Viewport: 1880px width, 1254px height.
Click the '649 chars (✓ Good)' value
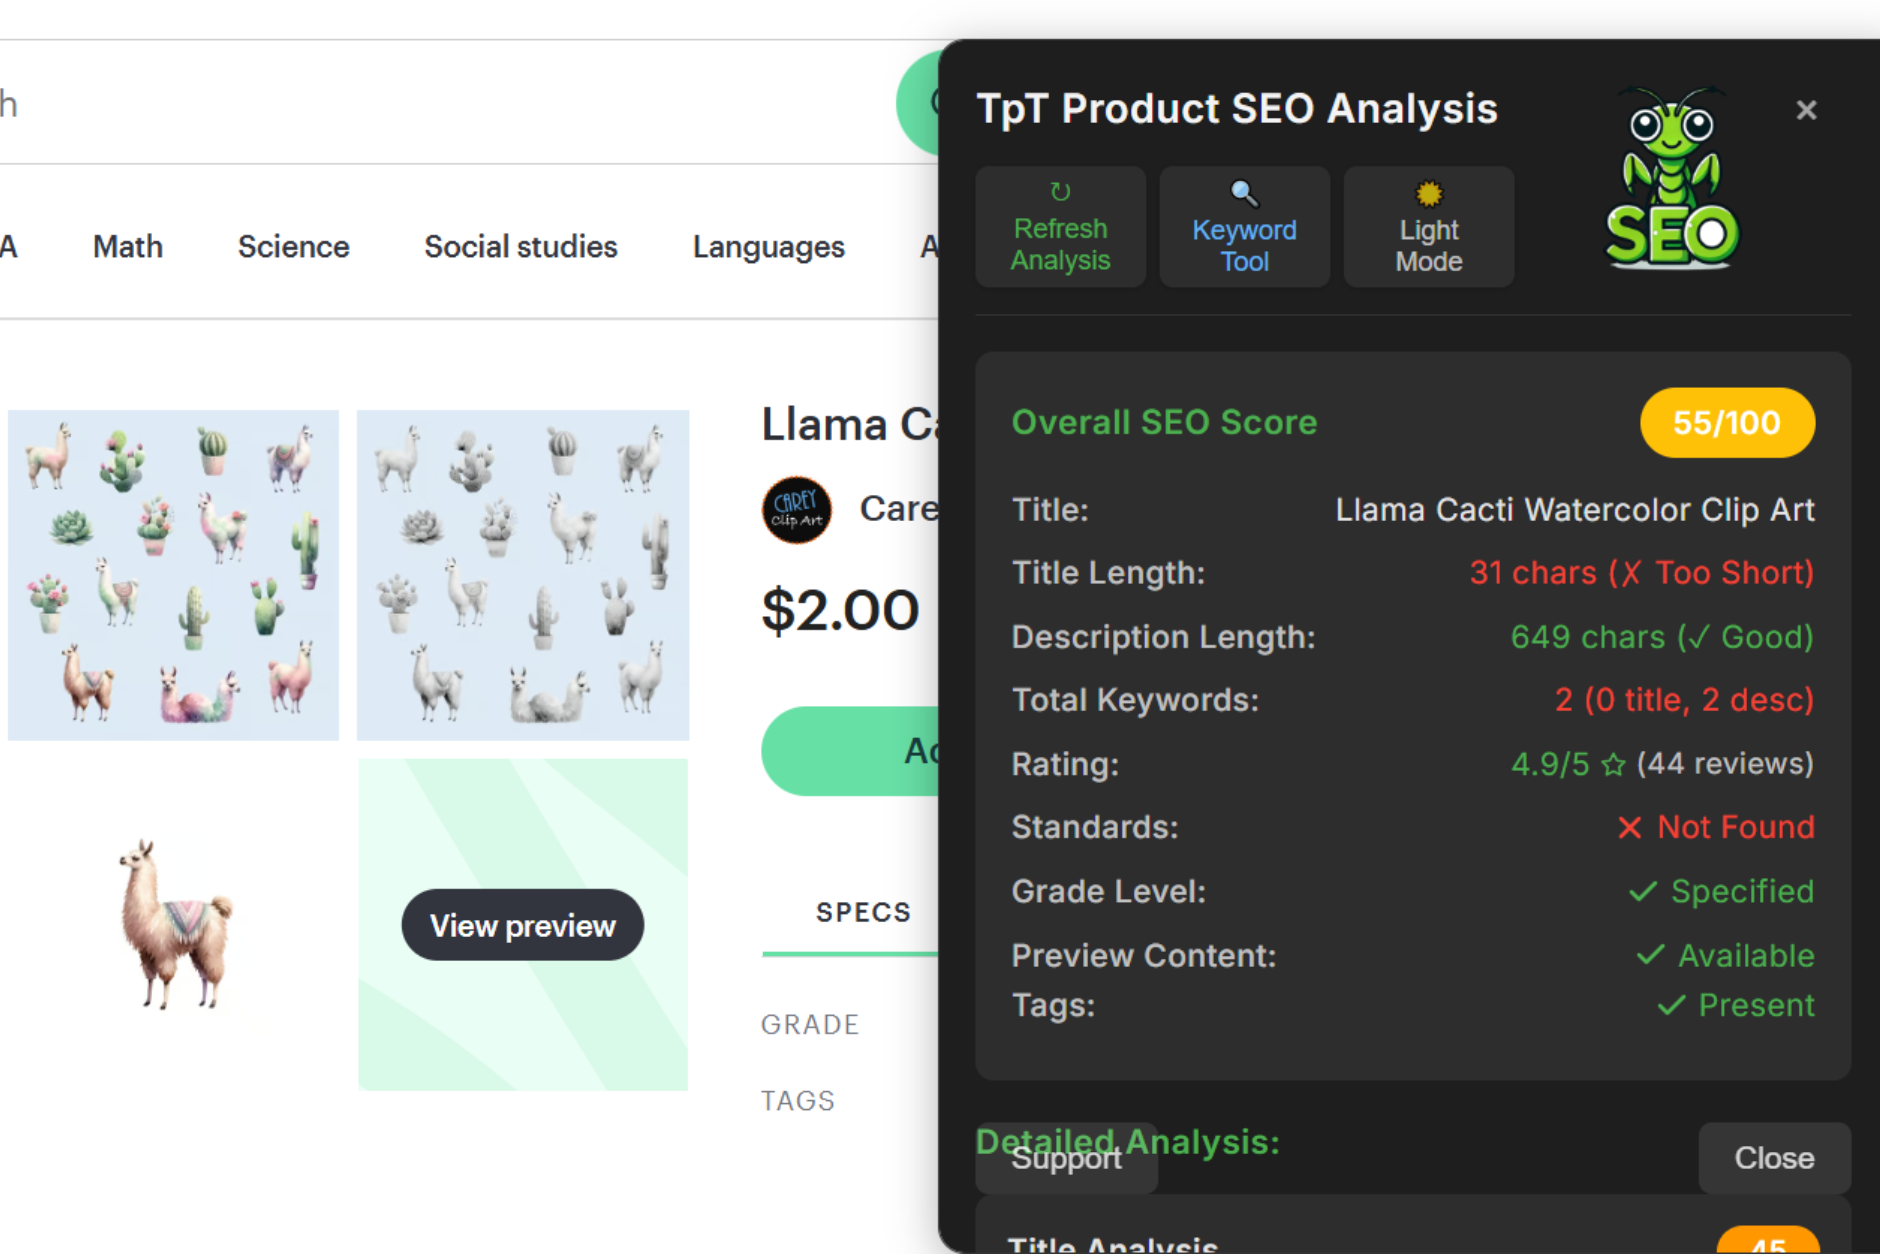[x=1661, y=637]
